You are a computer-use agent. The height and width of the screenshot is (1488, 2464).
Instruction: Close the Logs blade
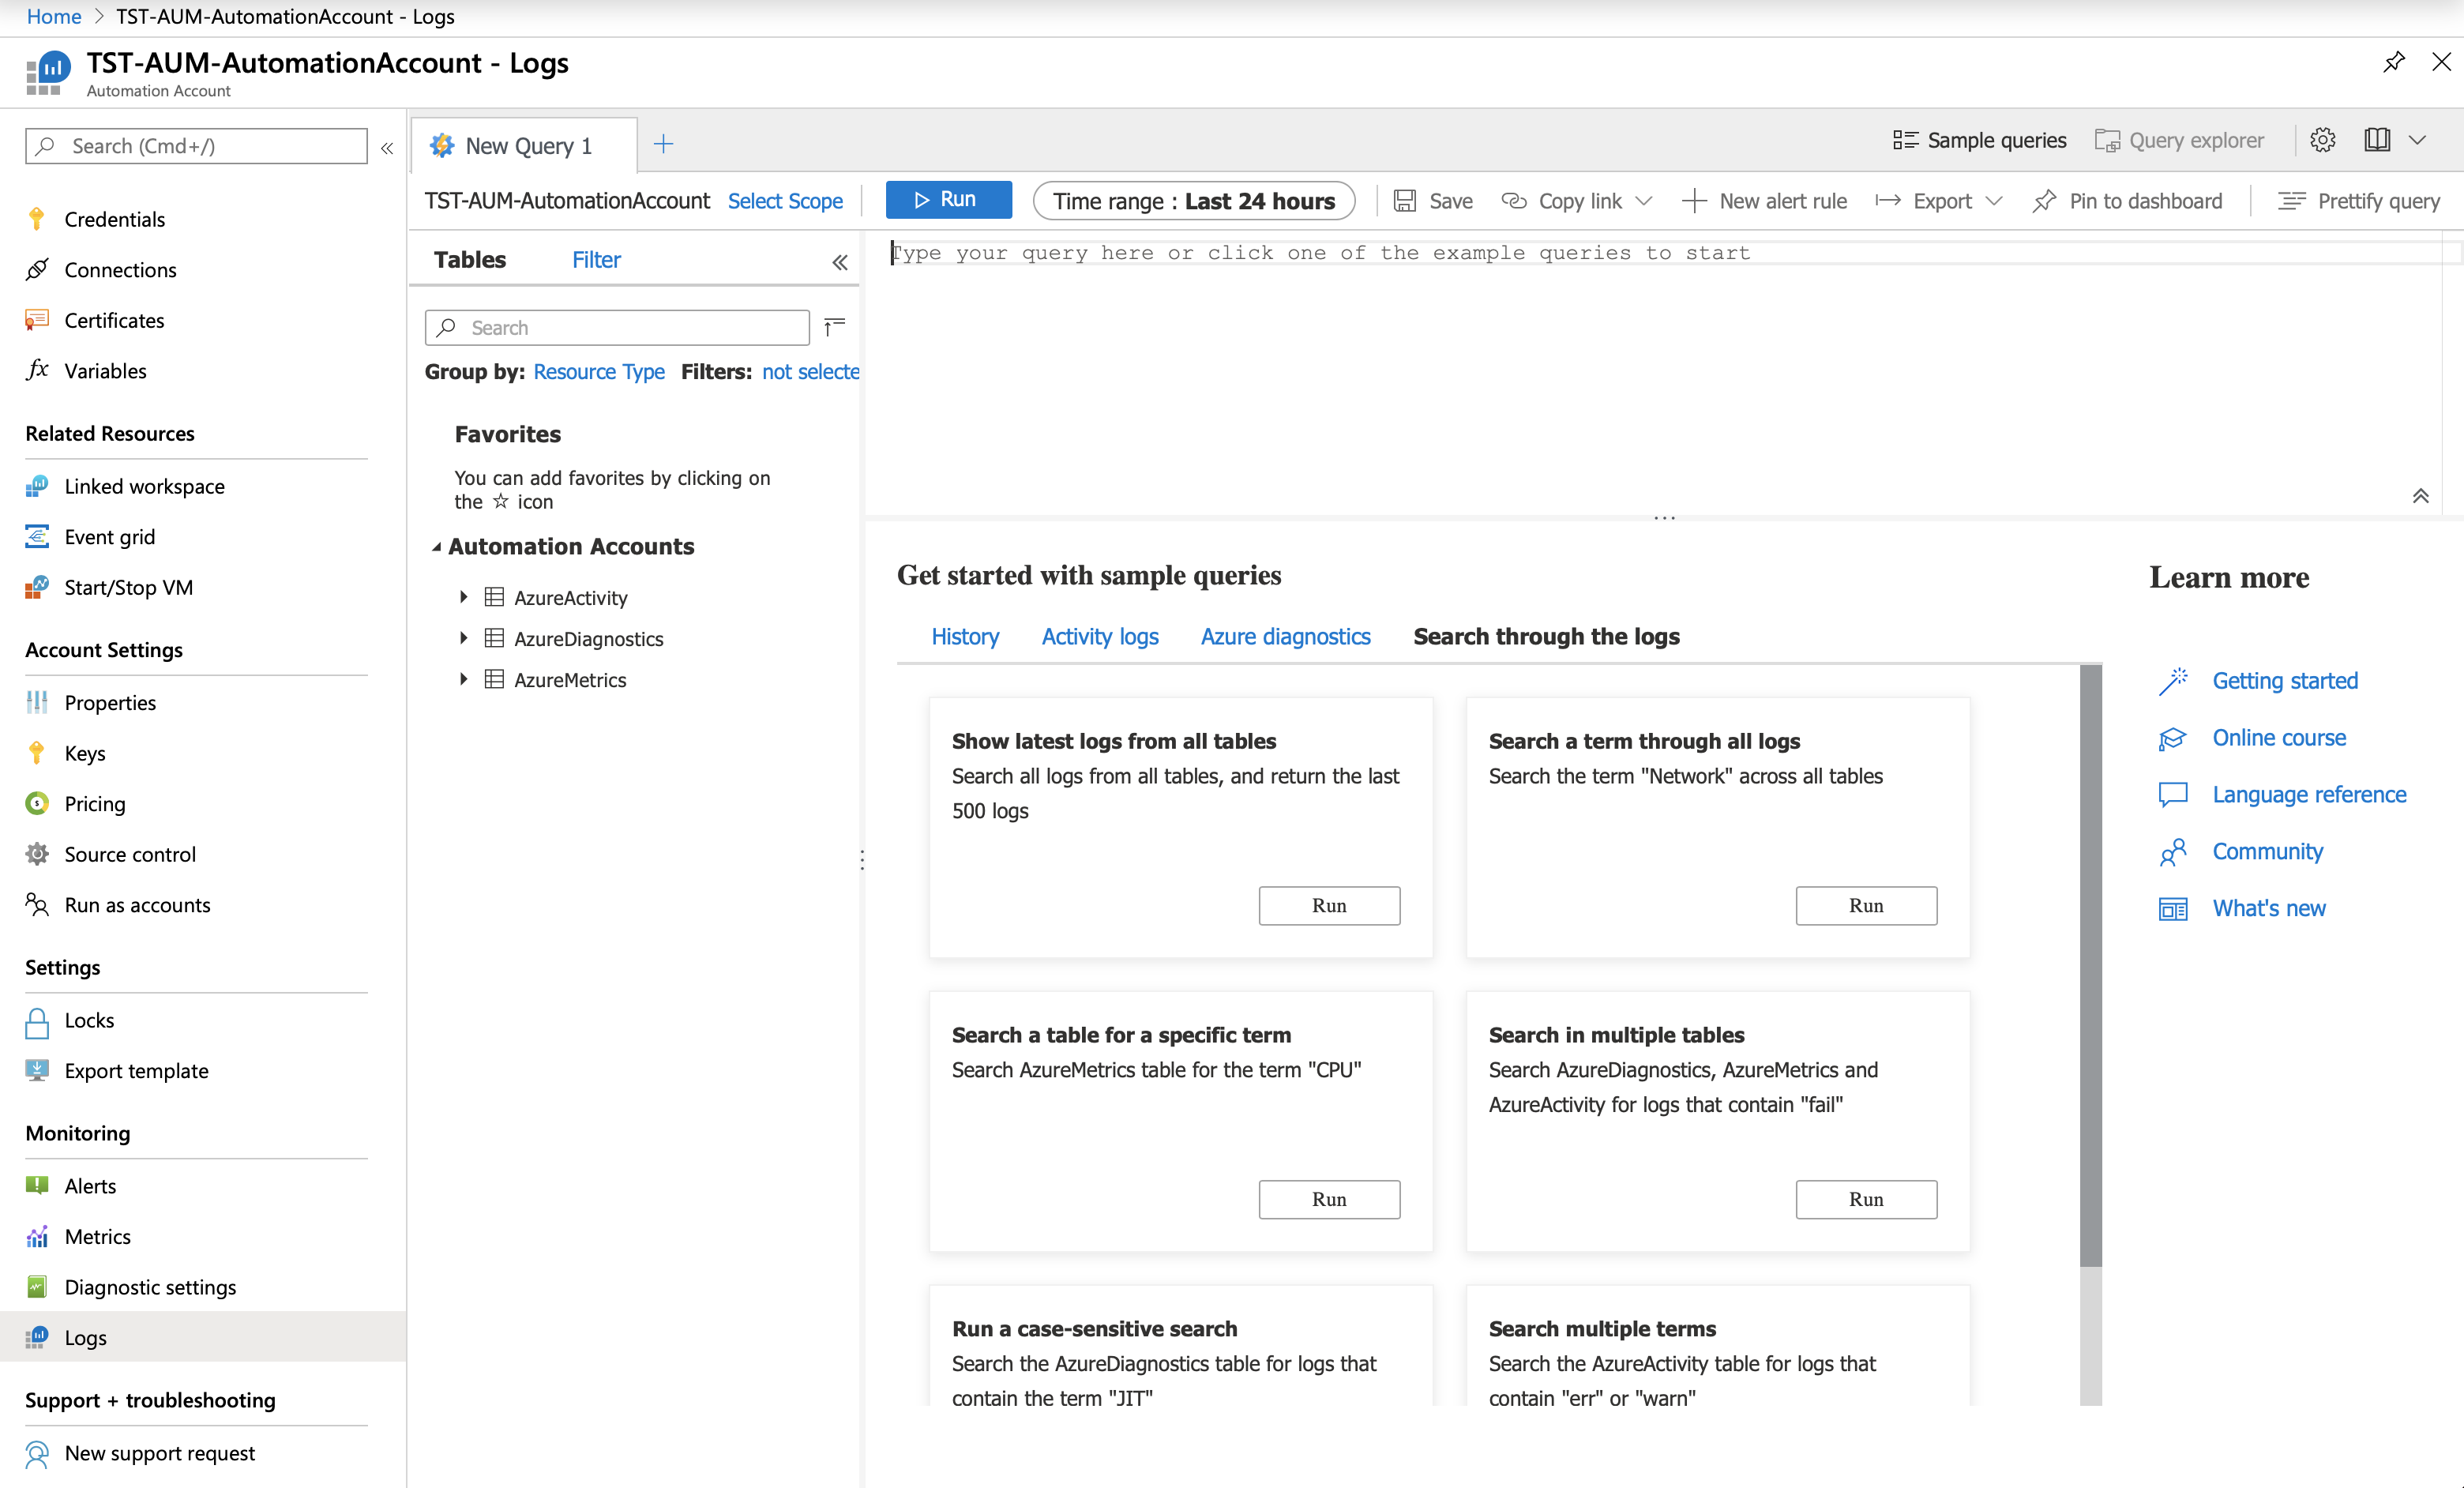point(2441,62)
